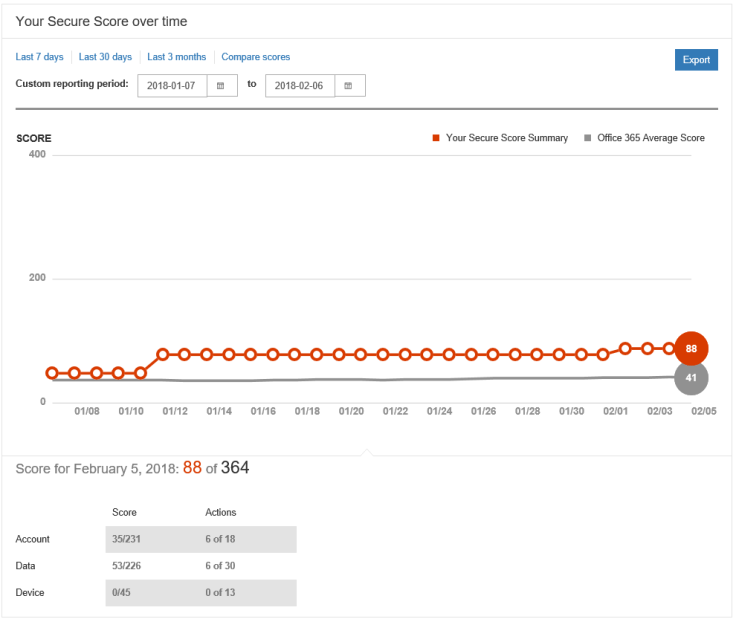
Task: Click the gray 41 average score bubble
Action: (x=691, y=378)
